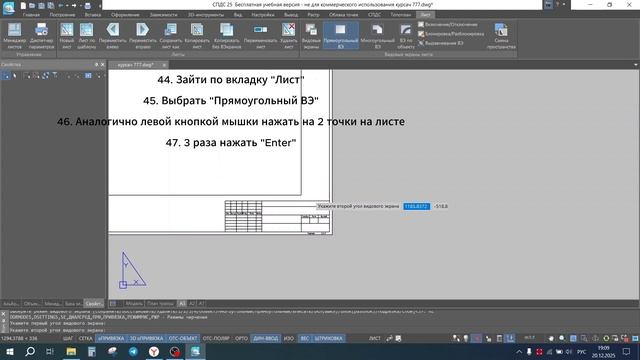The height and width of the screenshot is (360, 640).
Task: Click ЛИСТ space indicator in status bar
Action: tap(375, 338)
